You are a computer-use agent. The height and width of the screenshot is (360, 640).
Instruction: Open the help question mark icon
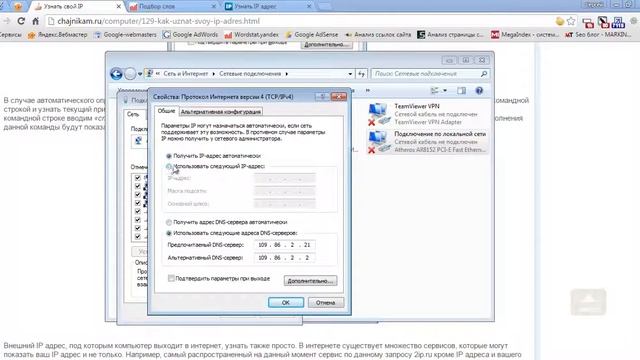479,91
